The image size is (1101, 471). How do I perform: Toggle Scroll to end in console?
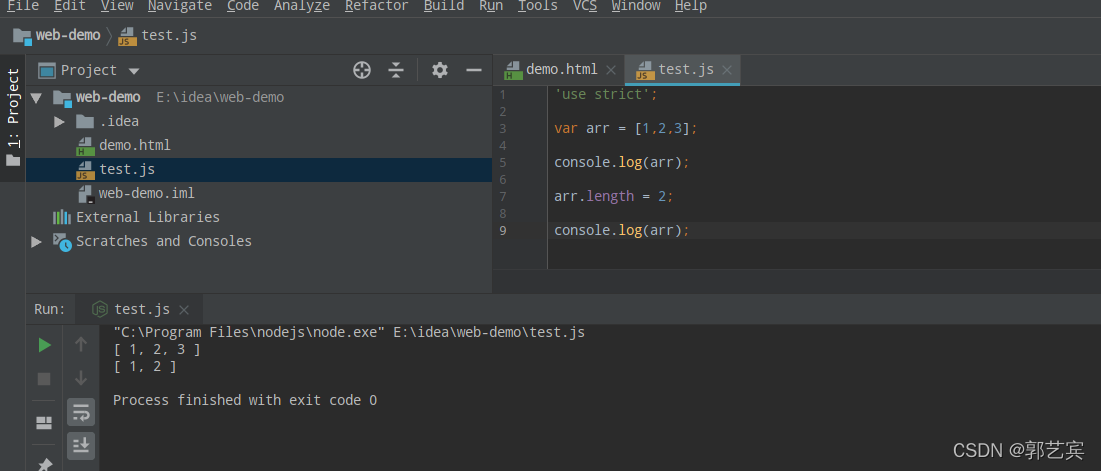81,446
